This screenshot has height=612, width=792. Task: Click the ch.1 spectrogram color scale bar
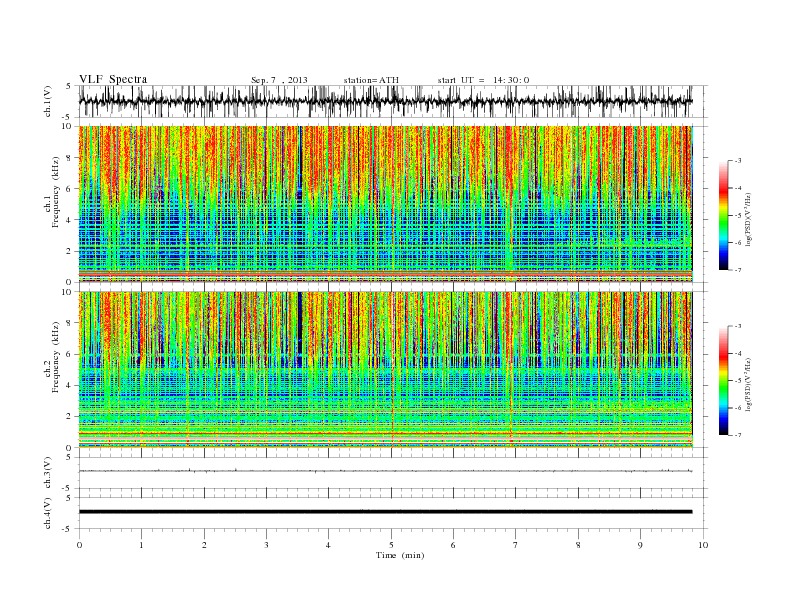pyautogui.click(x=724, y=215)
